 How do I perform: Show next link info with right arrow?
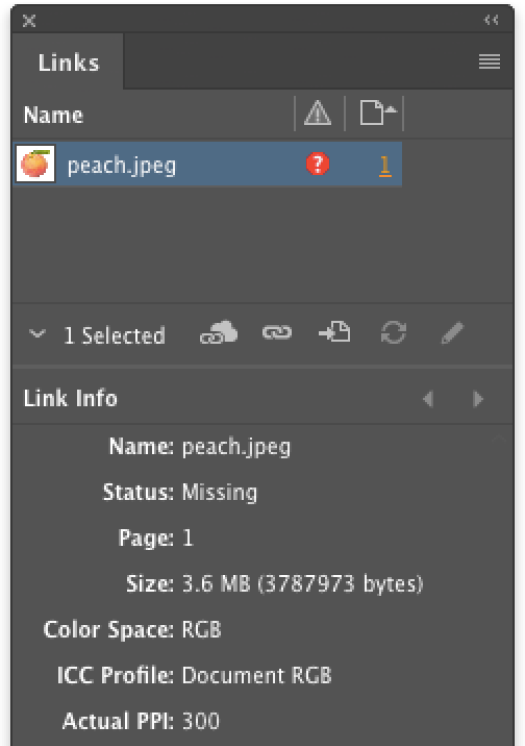point(478,399)
